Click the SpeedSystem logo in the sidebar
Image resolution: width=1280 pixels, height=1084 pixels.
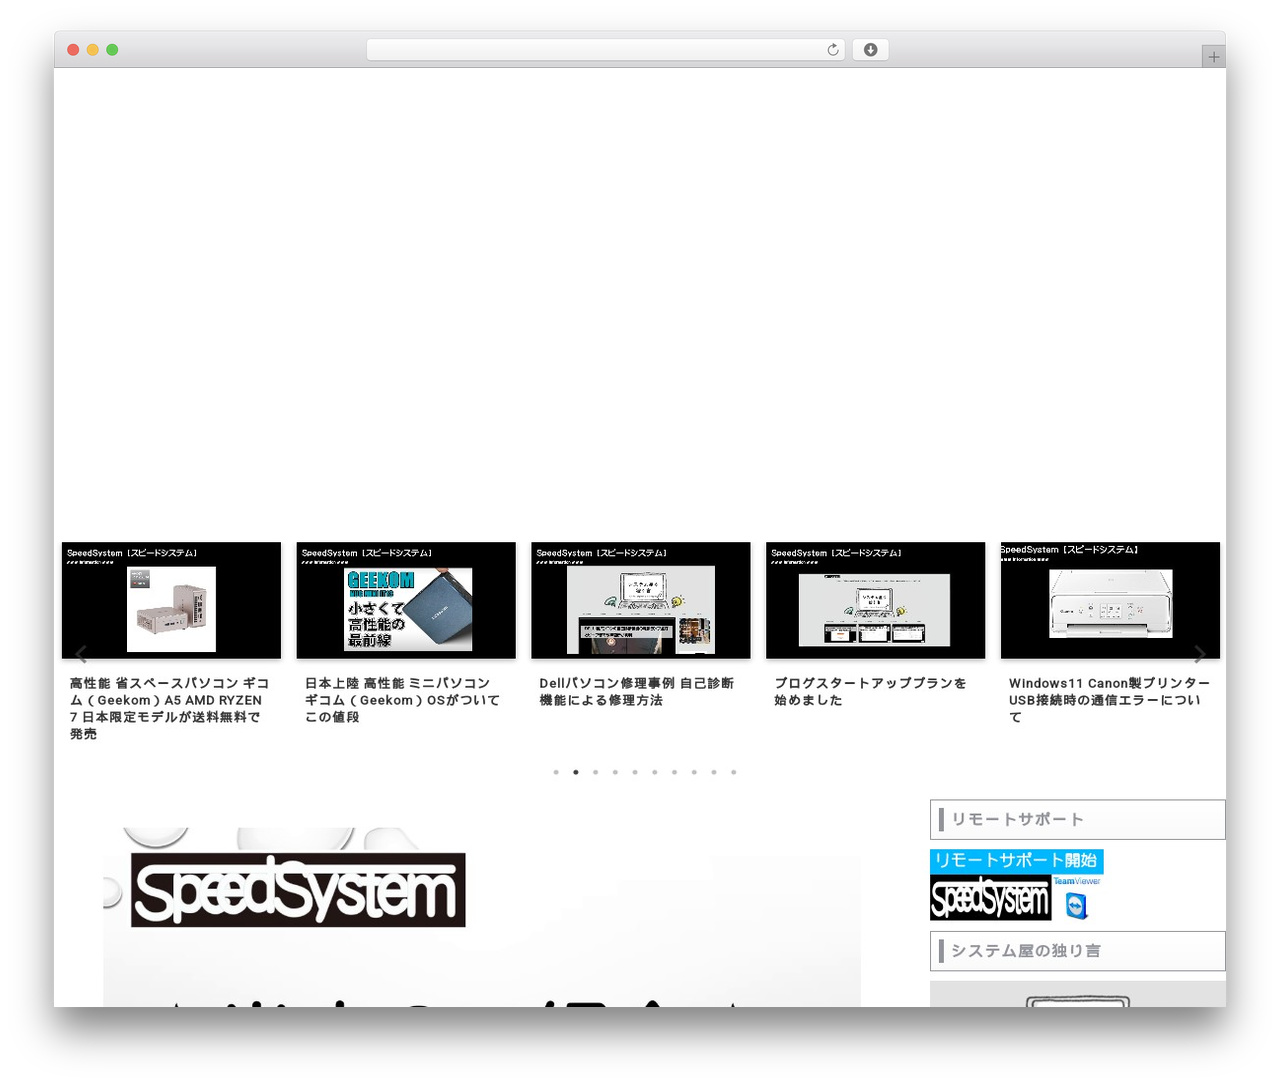[x=990, y=898]
